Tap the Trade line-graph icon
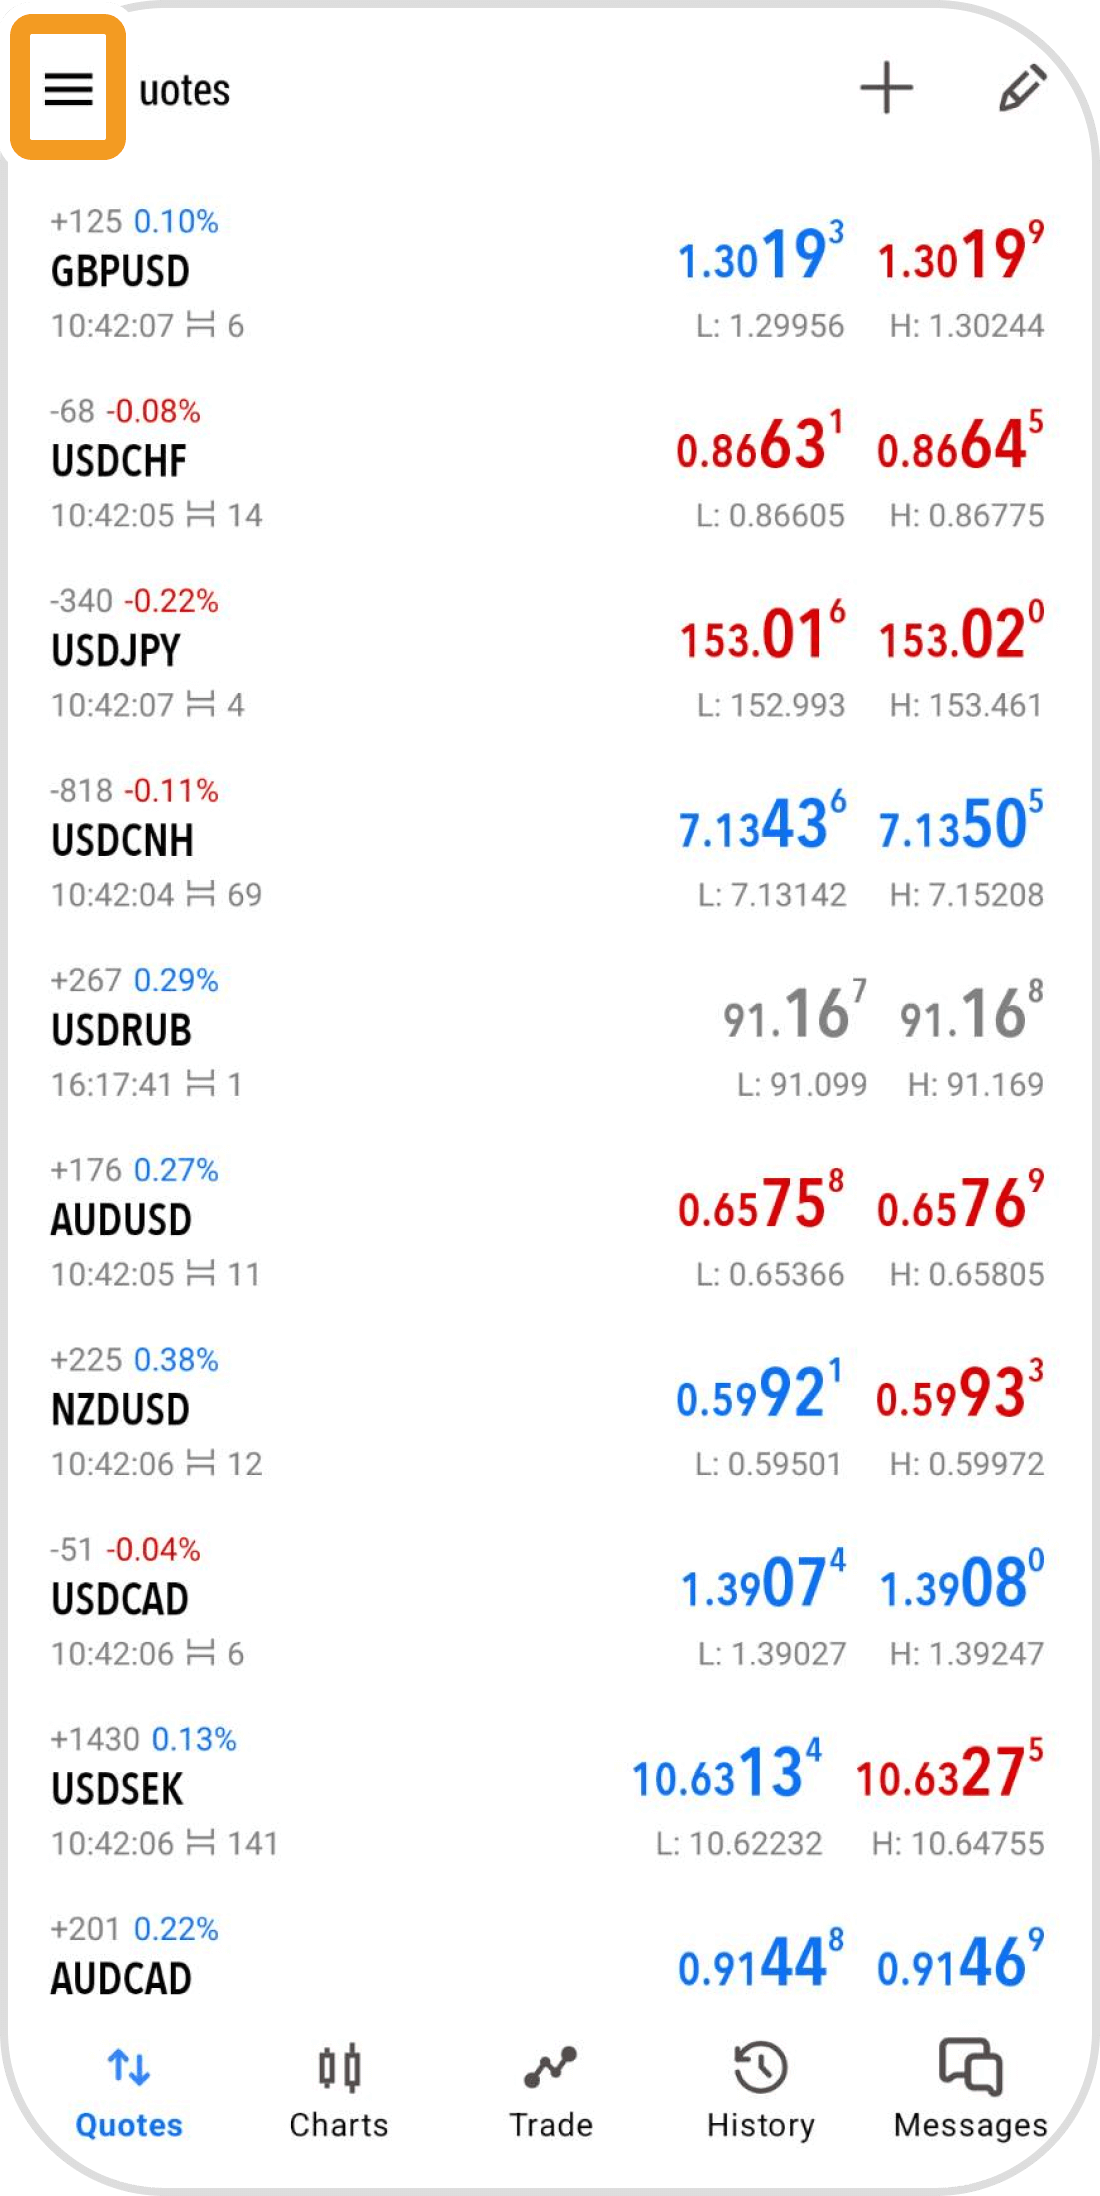1100x2196 pixels. click(x=550, y=2067)
